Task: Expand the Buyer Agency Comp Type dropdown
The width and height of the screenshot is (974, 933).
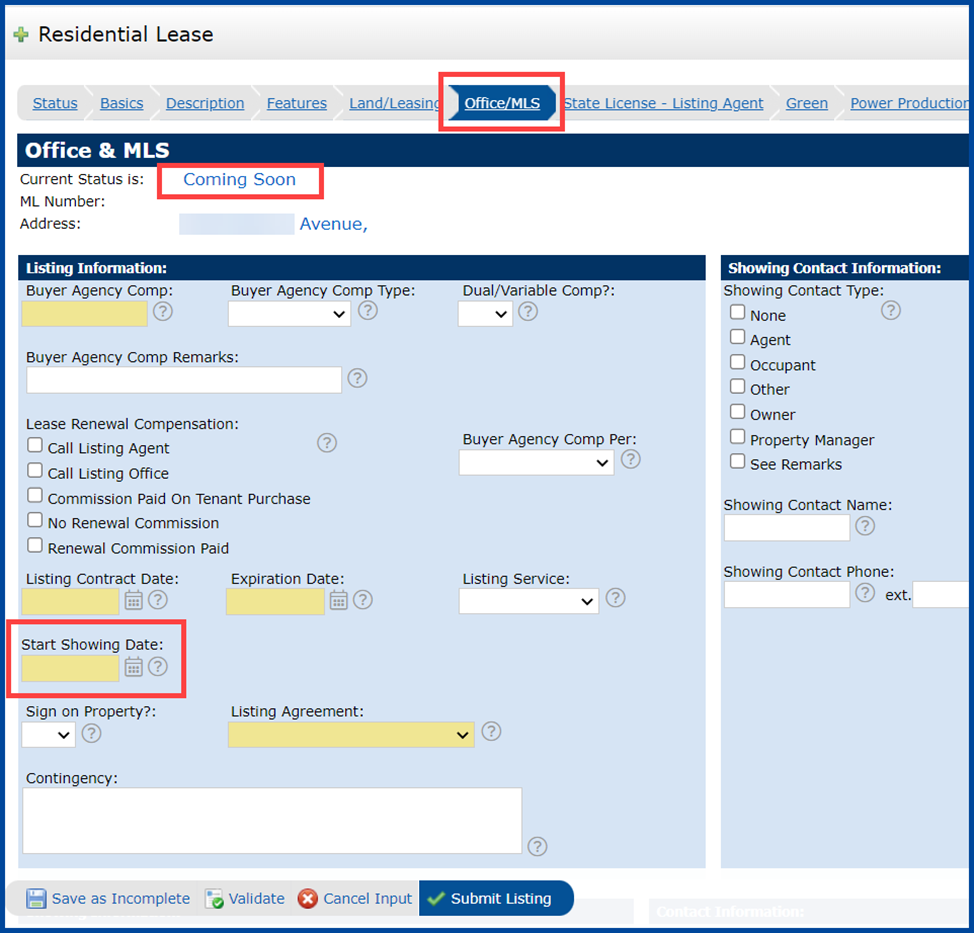Action: click(x=289, y=314)
